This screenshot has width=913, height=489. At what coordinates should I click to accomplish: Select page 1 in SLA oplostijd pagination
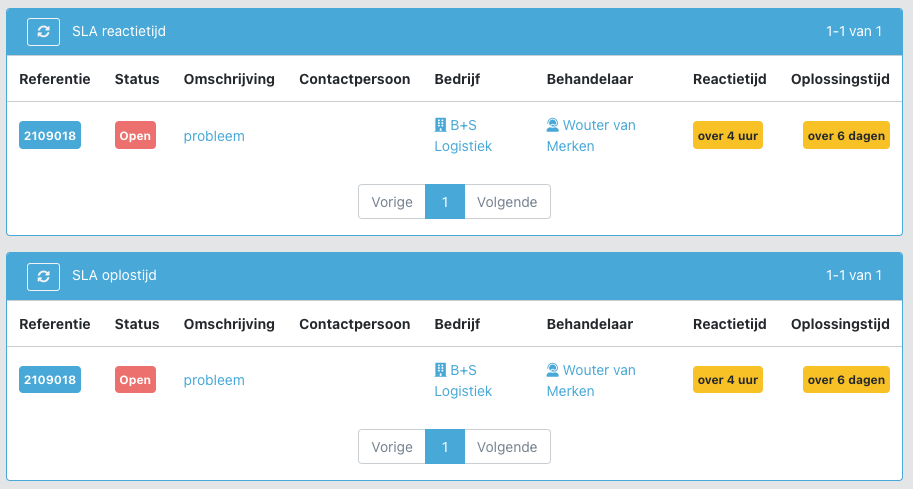(445, 447)
